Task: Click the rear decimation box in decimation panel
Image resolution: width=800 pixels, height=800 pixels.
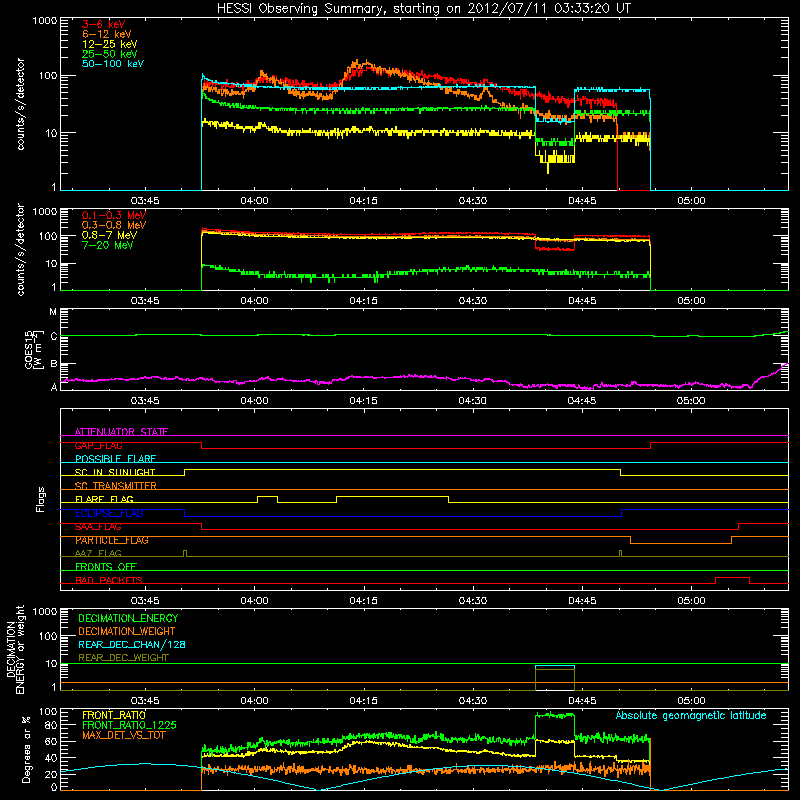Action: click(555, 678)
